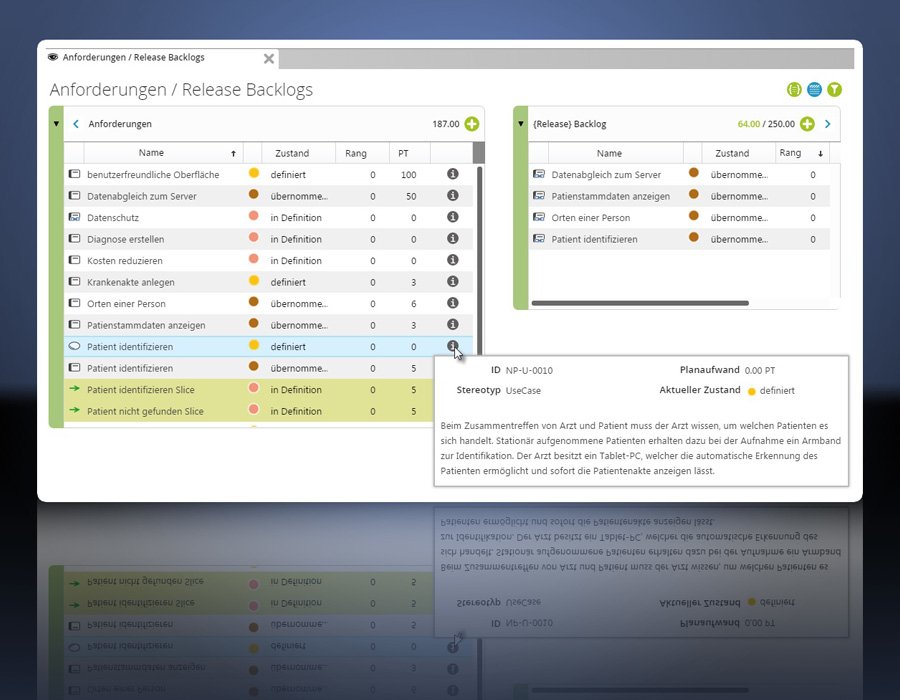Select Patient identifizieren Slice row
The image size is (900, 700).
point(249,390)
